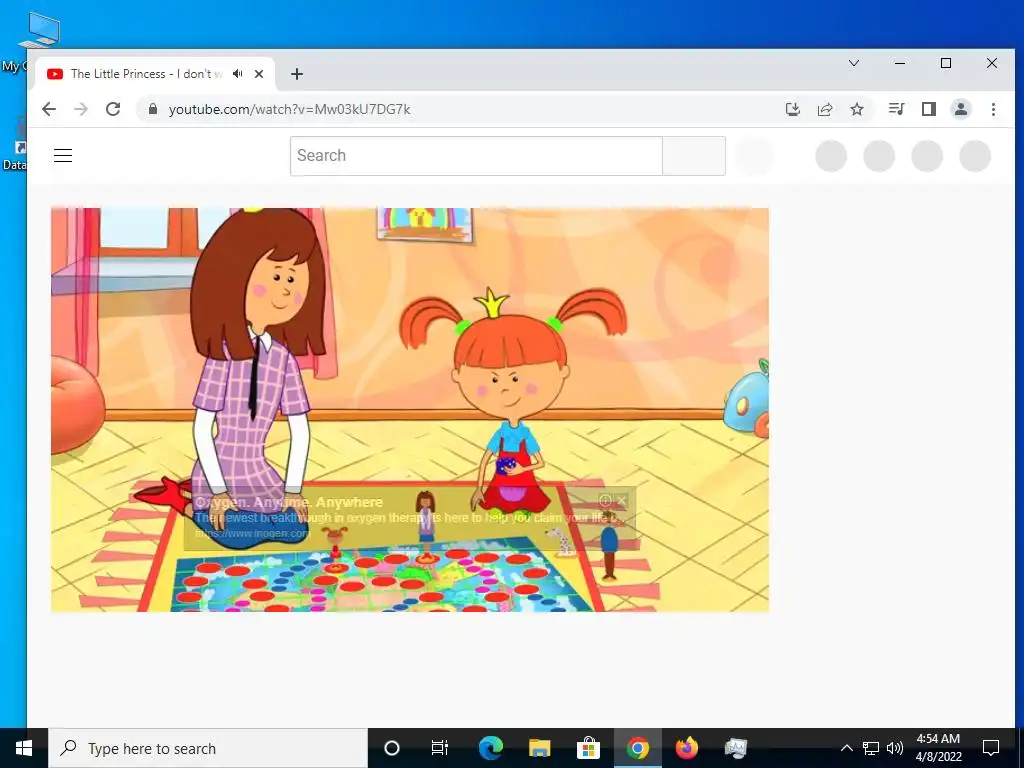
Task: Open the Windows Start menu
Action: click(24, 748)
